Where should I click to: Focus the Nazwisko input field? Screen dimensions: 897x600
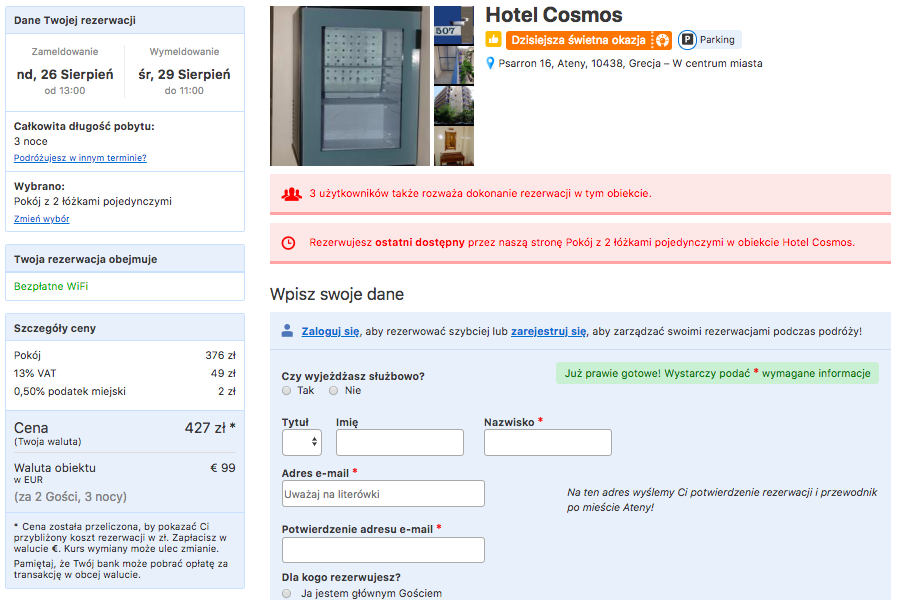point(547,443)
